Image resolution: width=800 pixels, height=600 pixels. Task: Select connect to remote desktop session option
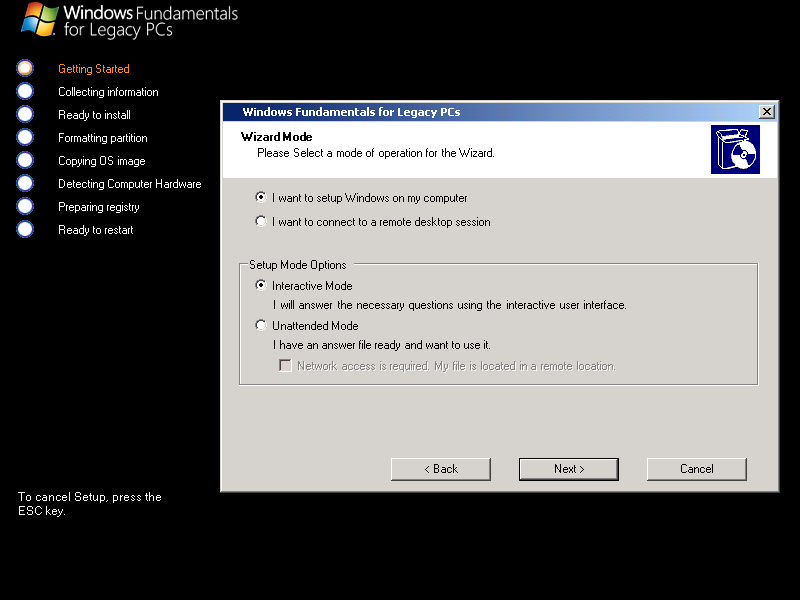coord(261,222)
